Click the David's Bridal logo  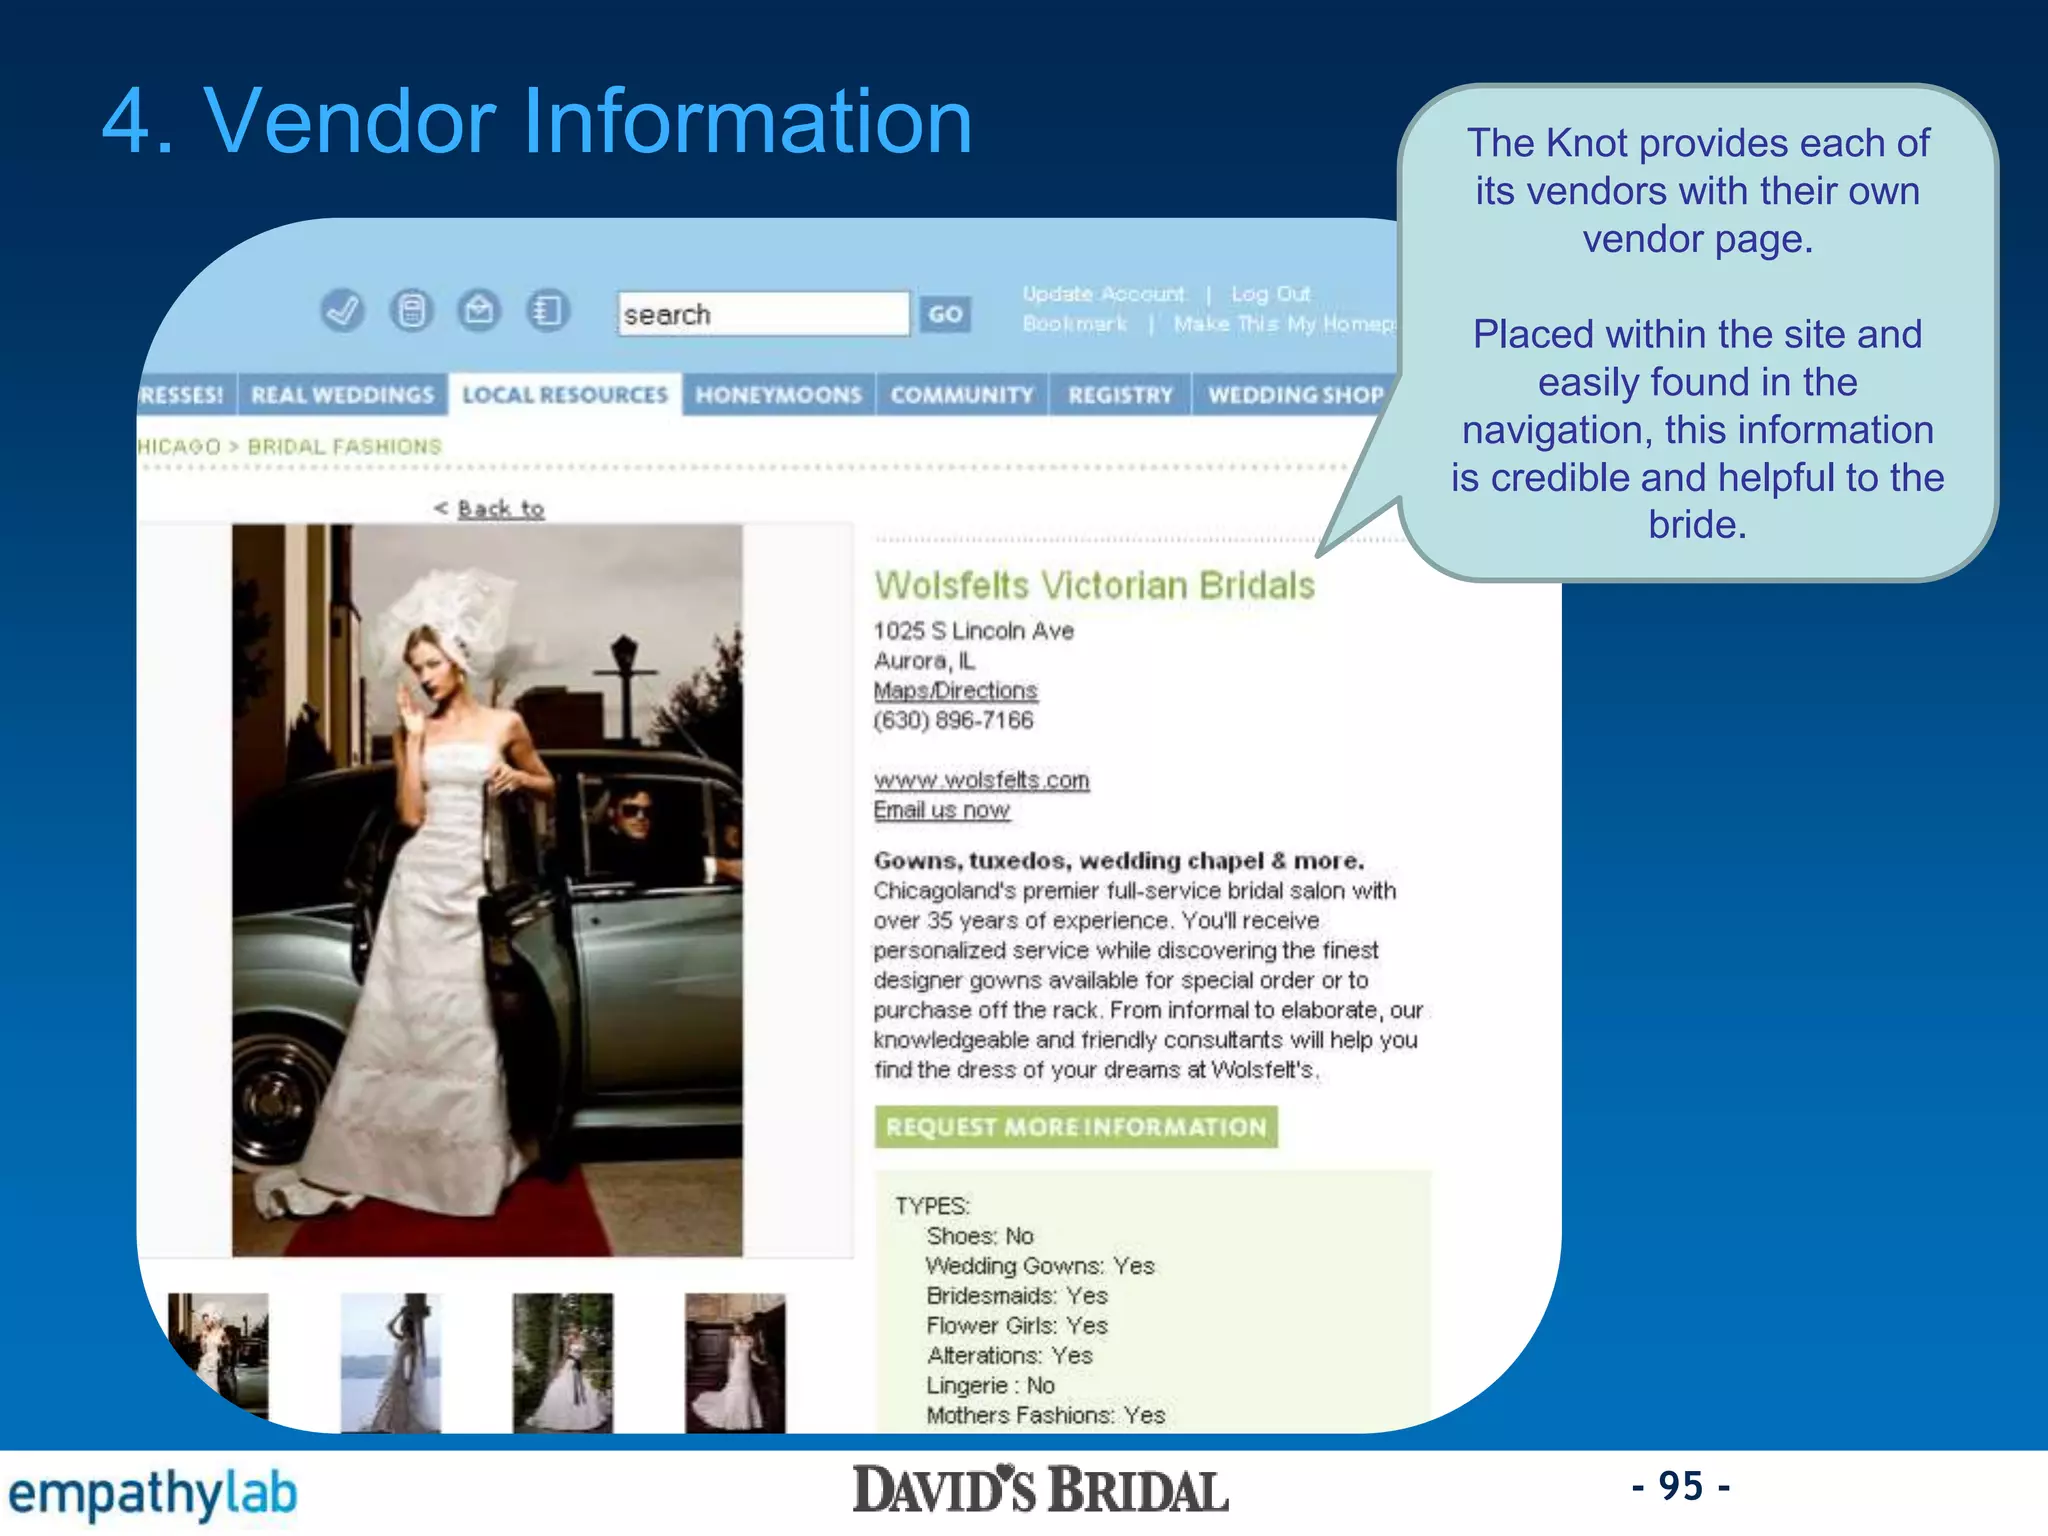[1040, 1490]
